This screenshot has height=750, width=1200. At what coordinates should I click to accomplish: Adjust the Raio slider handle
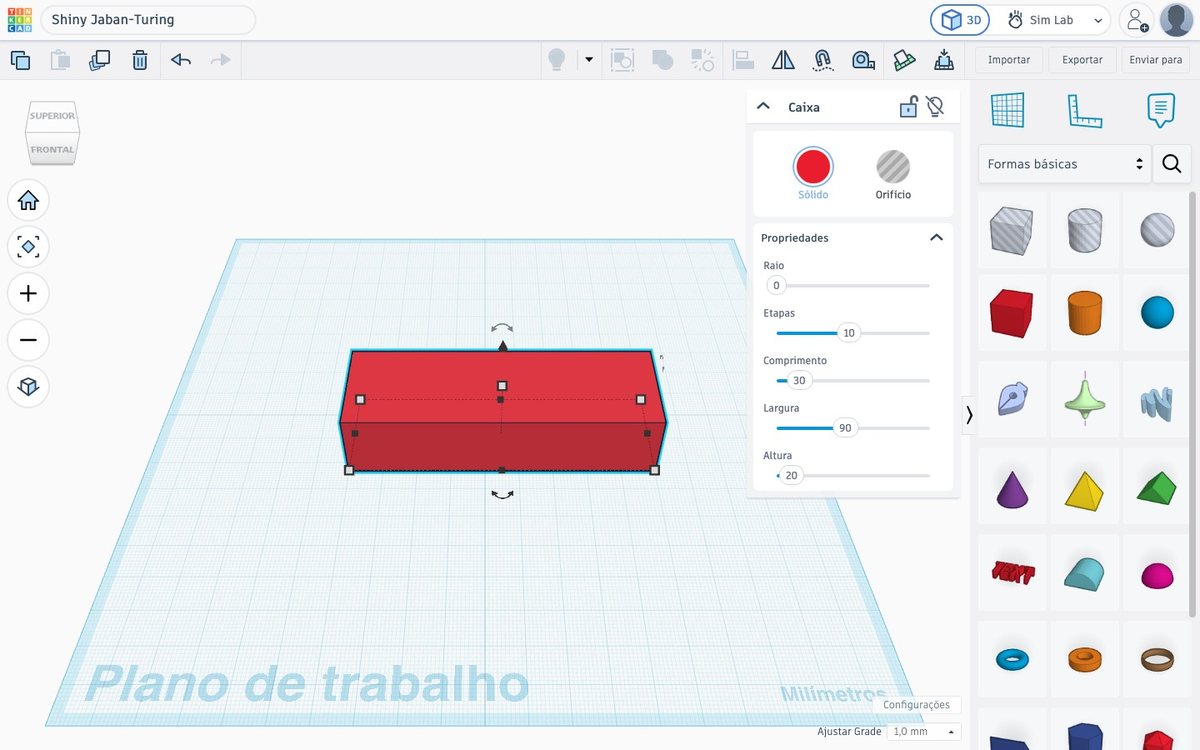tap(776, 285)
